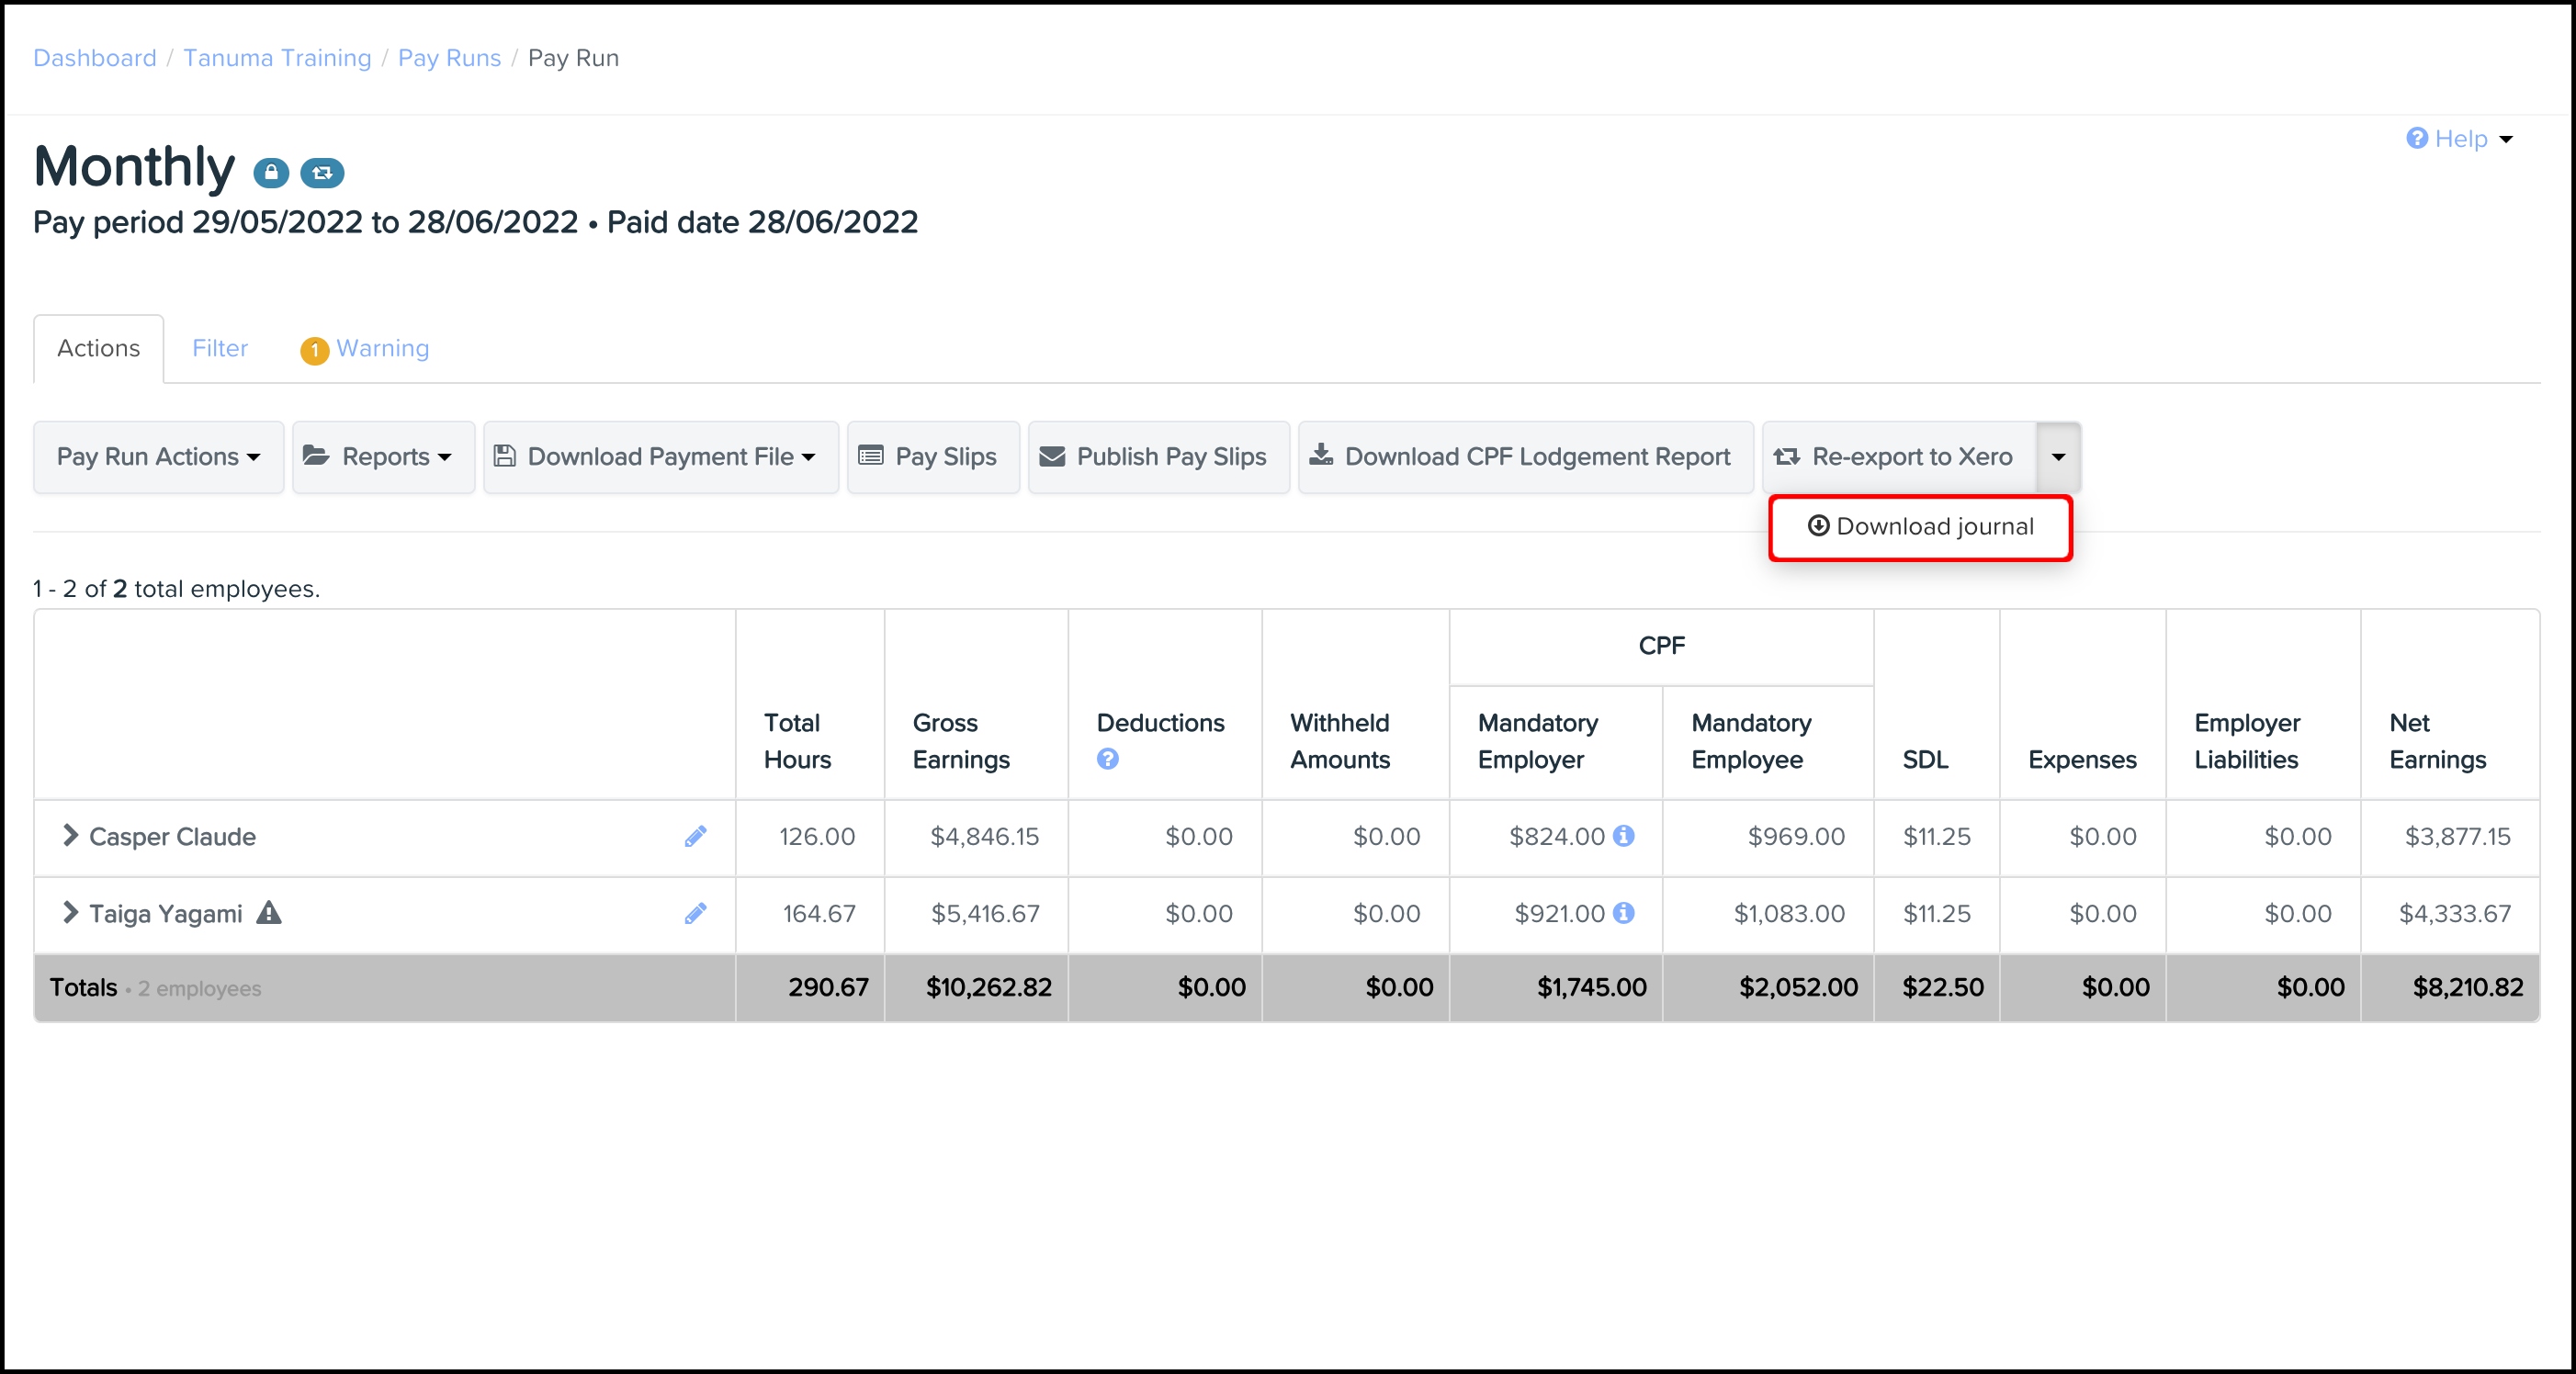Click pencil edit icon for Taiga Yagami
The width and height of the screenshot is (2576, 1374).
tap(695, 913)
